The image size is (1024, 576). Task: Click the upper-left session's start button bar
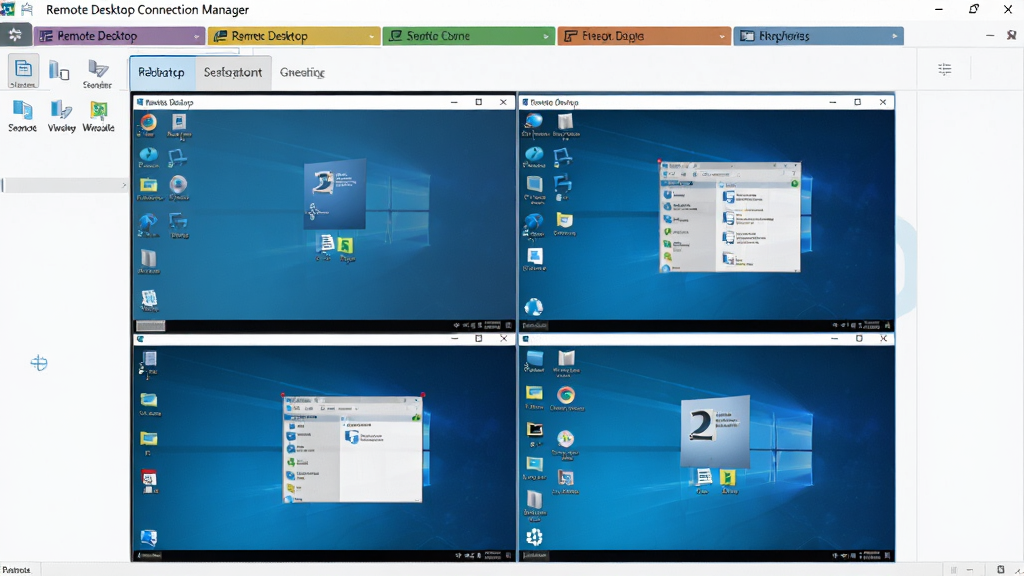pyautogui.click(x=150, y=325)
